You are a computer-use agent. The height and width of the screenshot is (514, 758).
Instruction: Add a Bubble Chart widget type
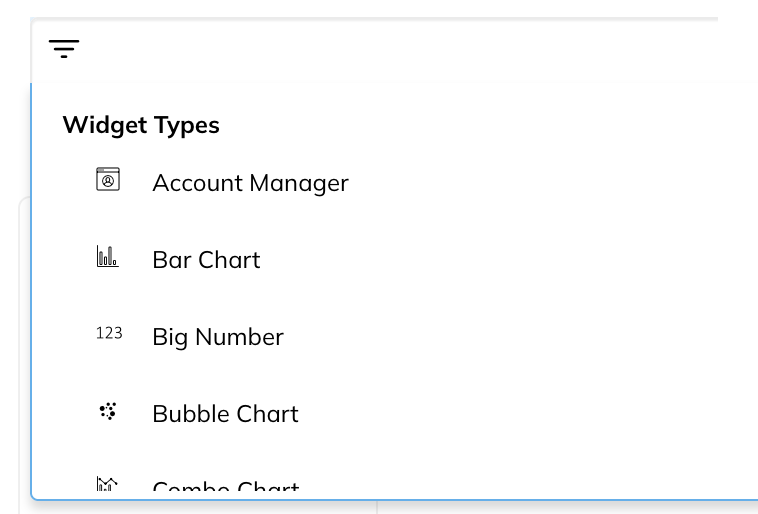394,414
